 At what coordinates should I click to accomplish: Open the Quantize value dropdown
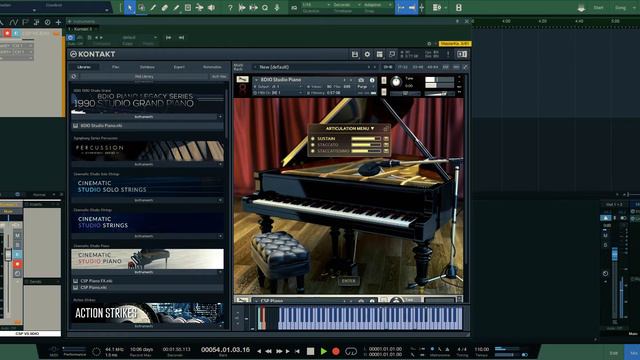[316, 5]
